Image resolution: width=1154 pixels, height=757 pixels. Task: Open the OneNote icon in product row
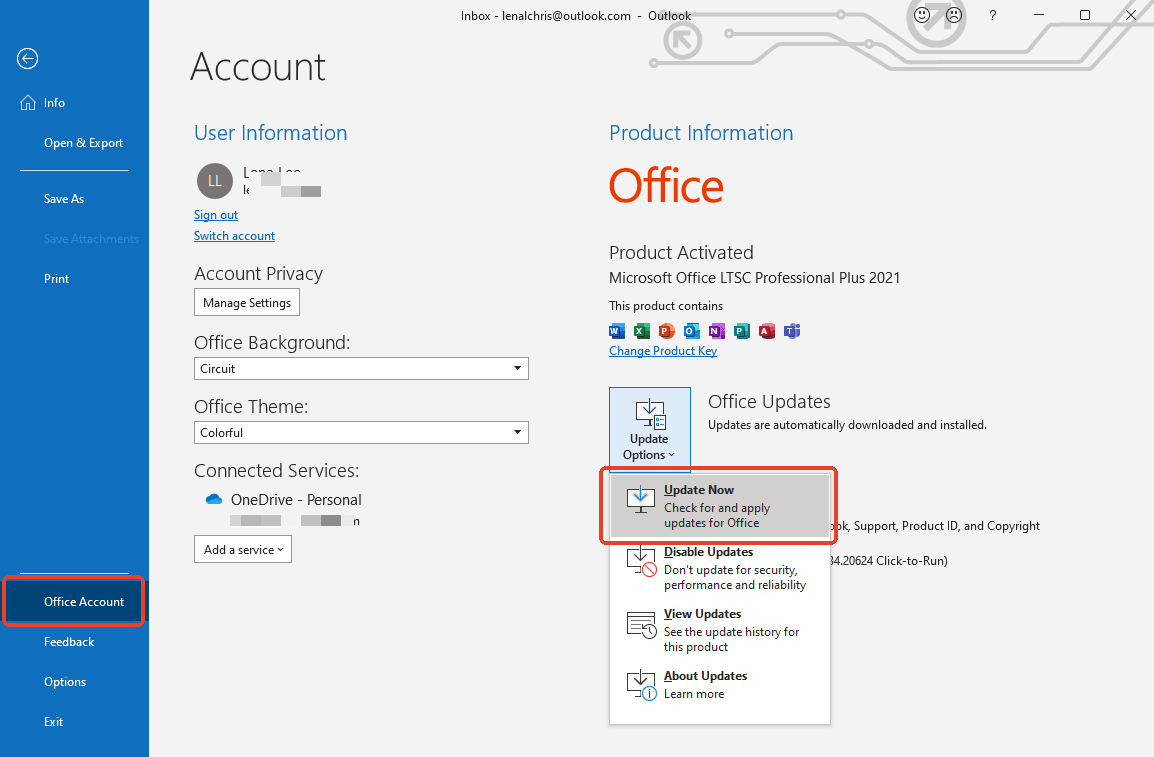coord(716,331)
